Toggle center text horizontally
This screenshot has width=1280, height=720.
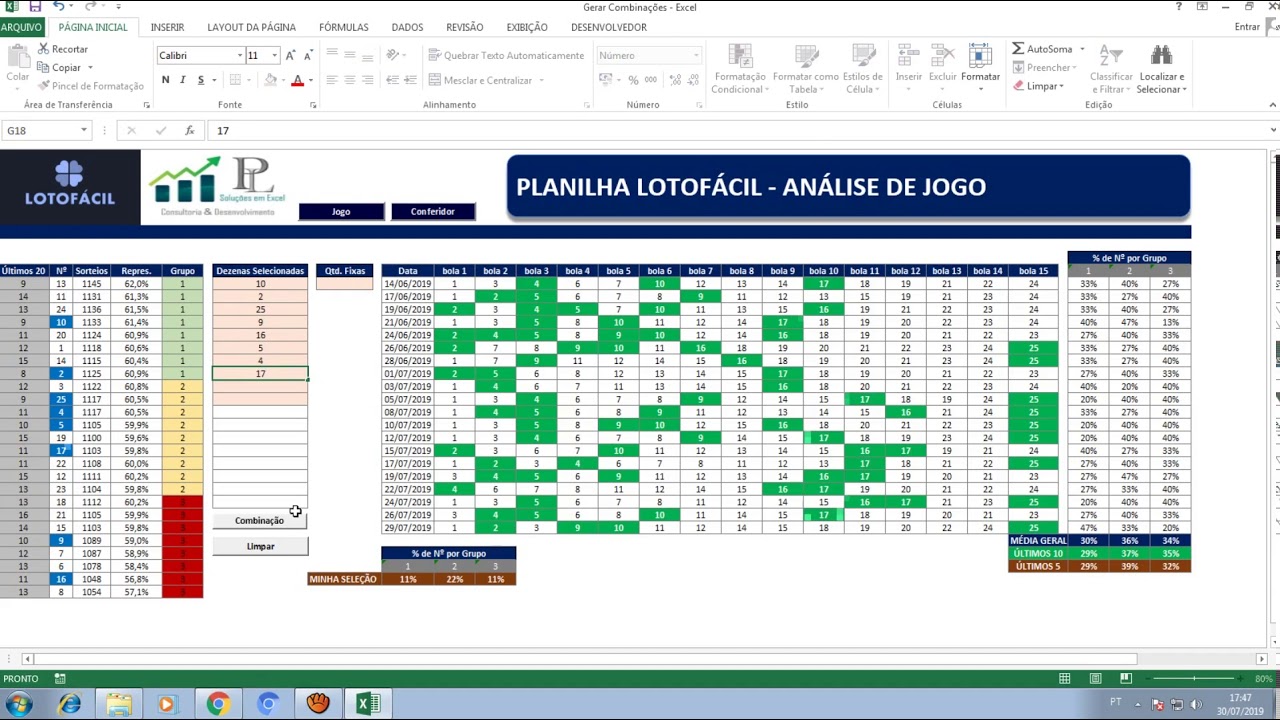pyautogui.click(x=350, y=80)
